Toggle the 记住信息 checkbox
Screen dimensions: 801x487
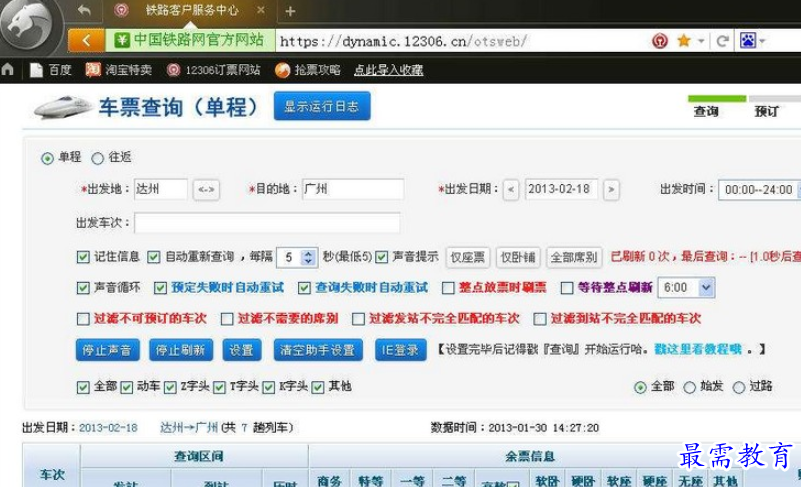(x=83, y=257)
